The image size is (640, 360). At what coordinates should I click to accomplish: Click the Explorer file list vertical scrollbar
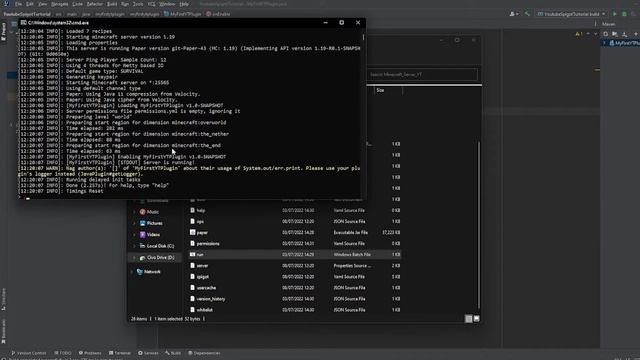click(479, 224)
